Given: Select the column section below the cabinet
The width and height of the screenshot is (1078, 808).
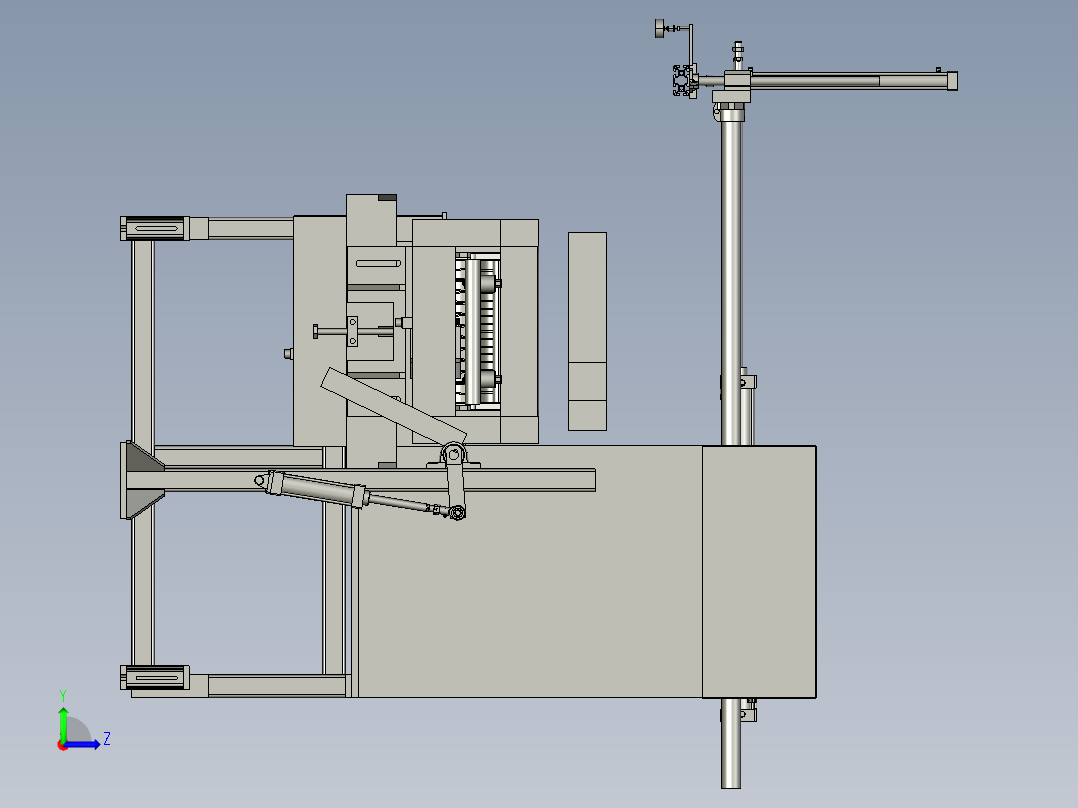Looking at the screenshot, I should 731,743.
